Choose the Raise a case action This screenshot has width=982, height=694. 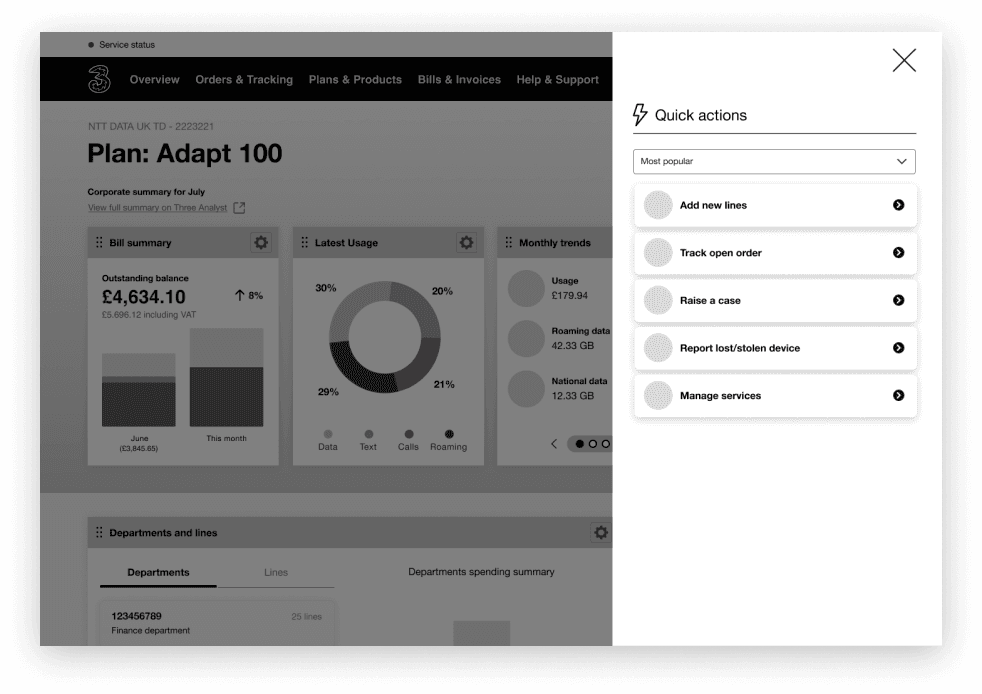775,301
